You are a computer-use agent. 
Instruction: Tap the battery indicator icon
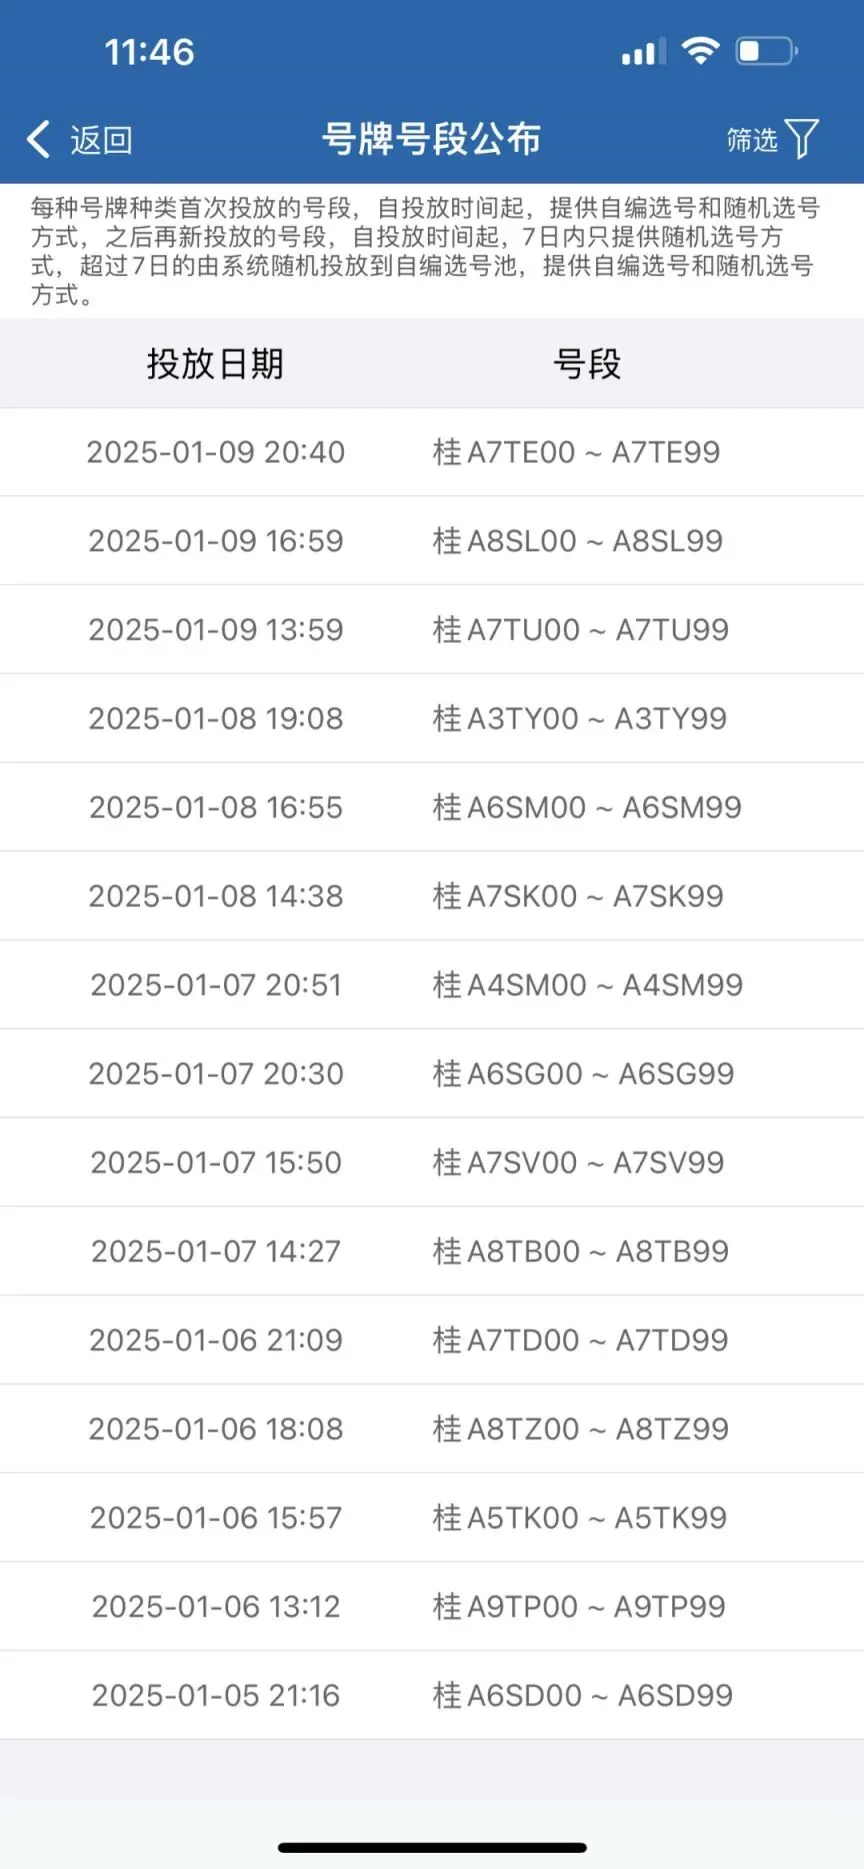point(766,51)
